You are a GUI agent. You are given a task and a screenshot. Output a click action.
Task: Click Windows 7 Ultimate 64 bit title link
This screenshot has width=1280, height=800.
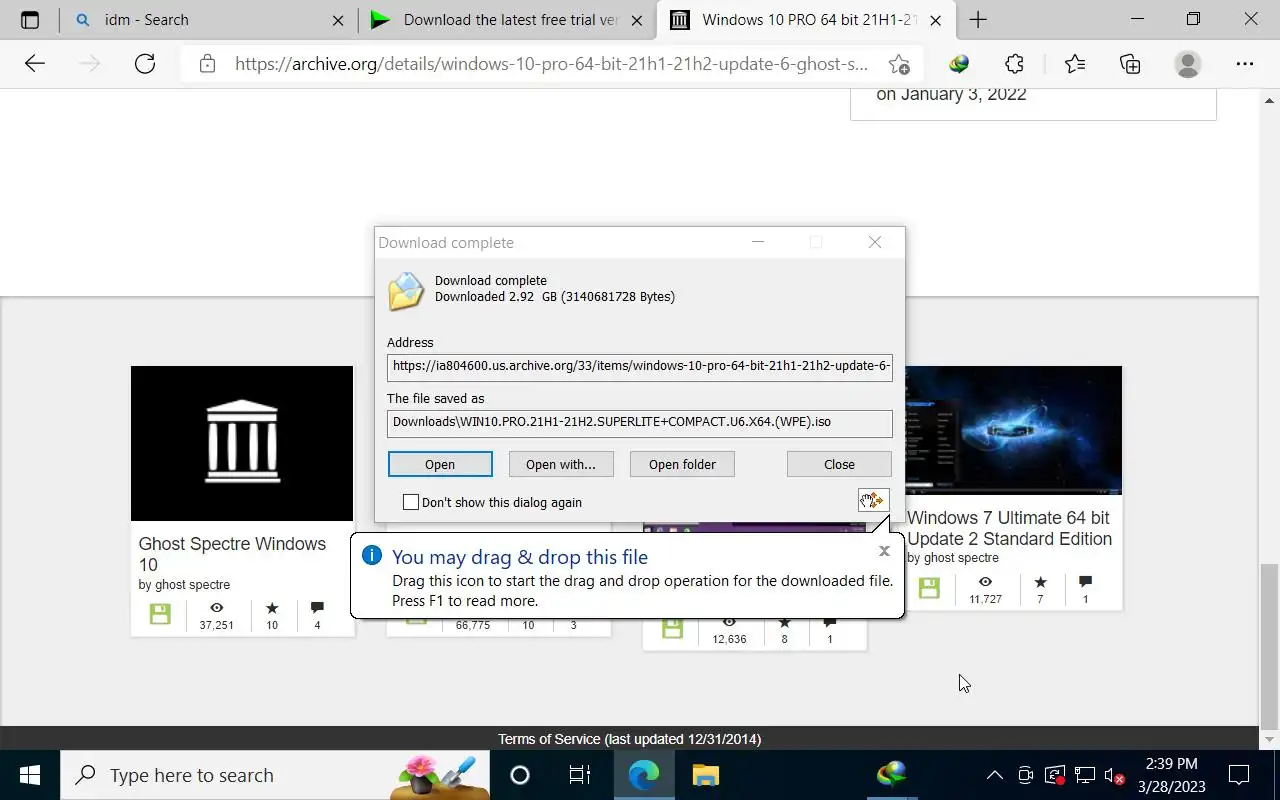[x=1009, y=528]
